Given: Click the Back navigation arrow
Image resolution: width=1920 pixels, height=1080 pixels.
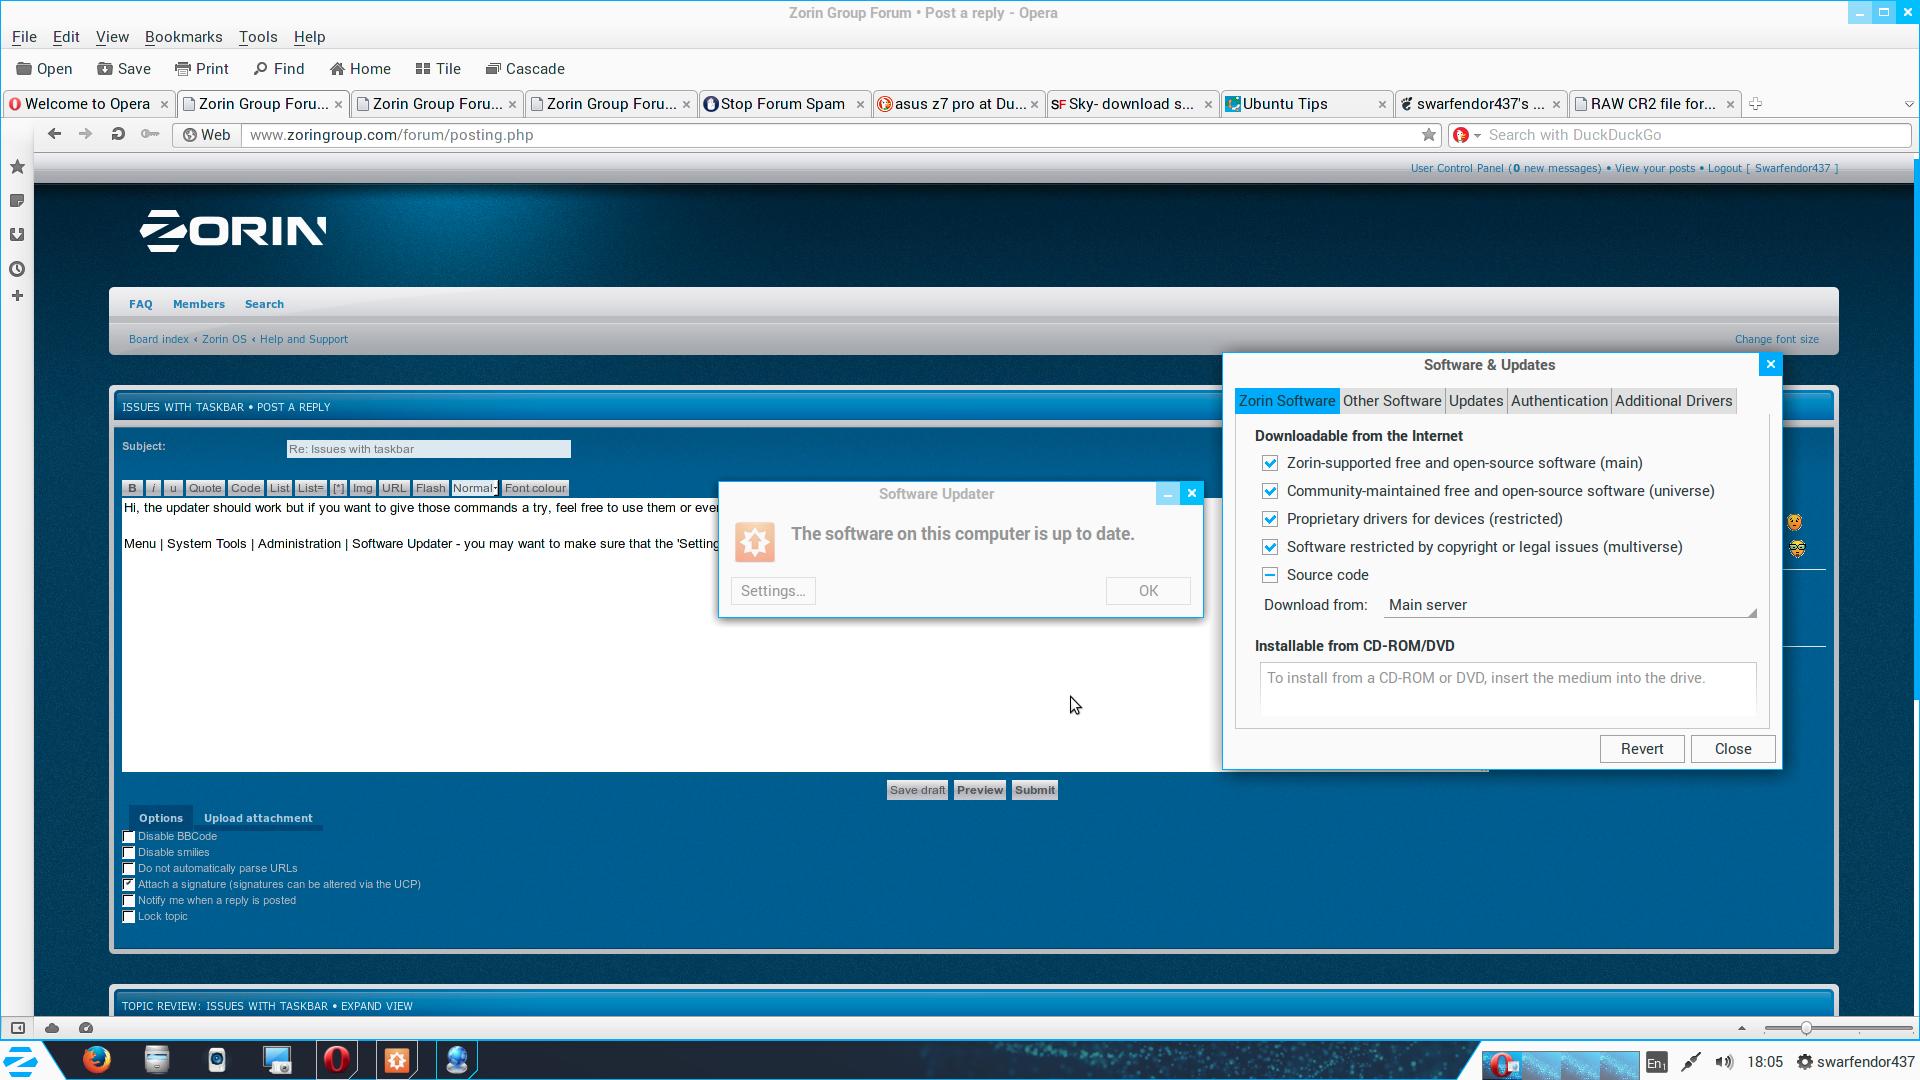Looking at the screenshot, I should pyautogui.click(x=55, y=134).
